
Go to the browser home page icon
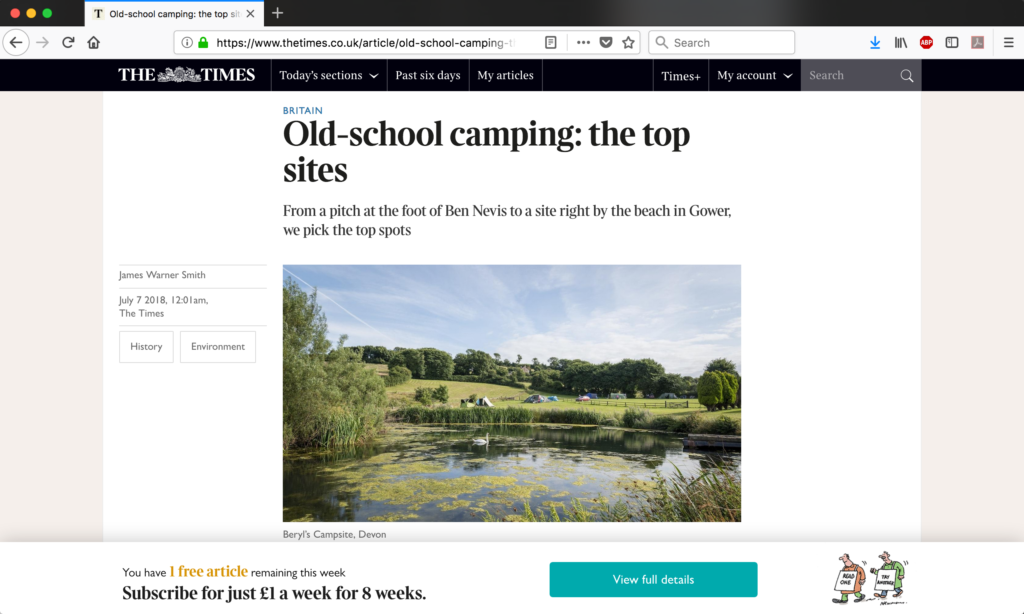pyautogui.click(x=94, y=42)
